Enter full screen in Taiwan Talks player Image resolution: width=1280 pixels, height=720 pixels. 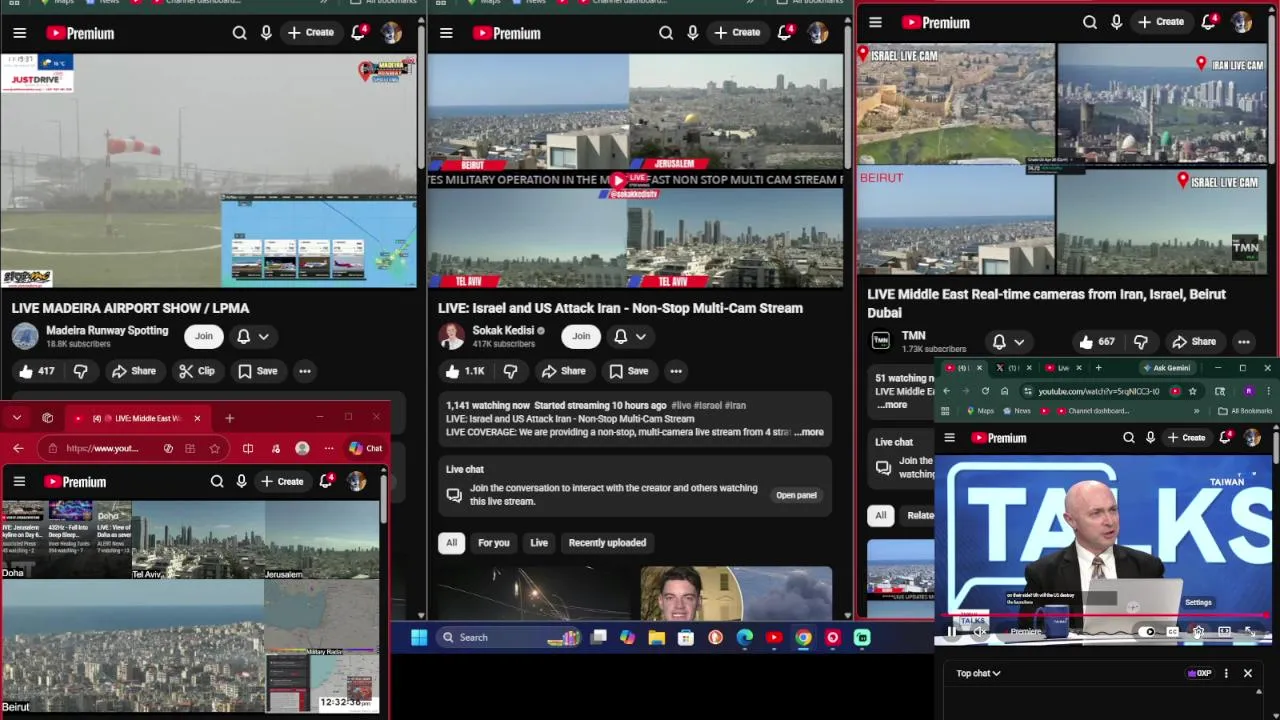1250,631
